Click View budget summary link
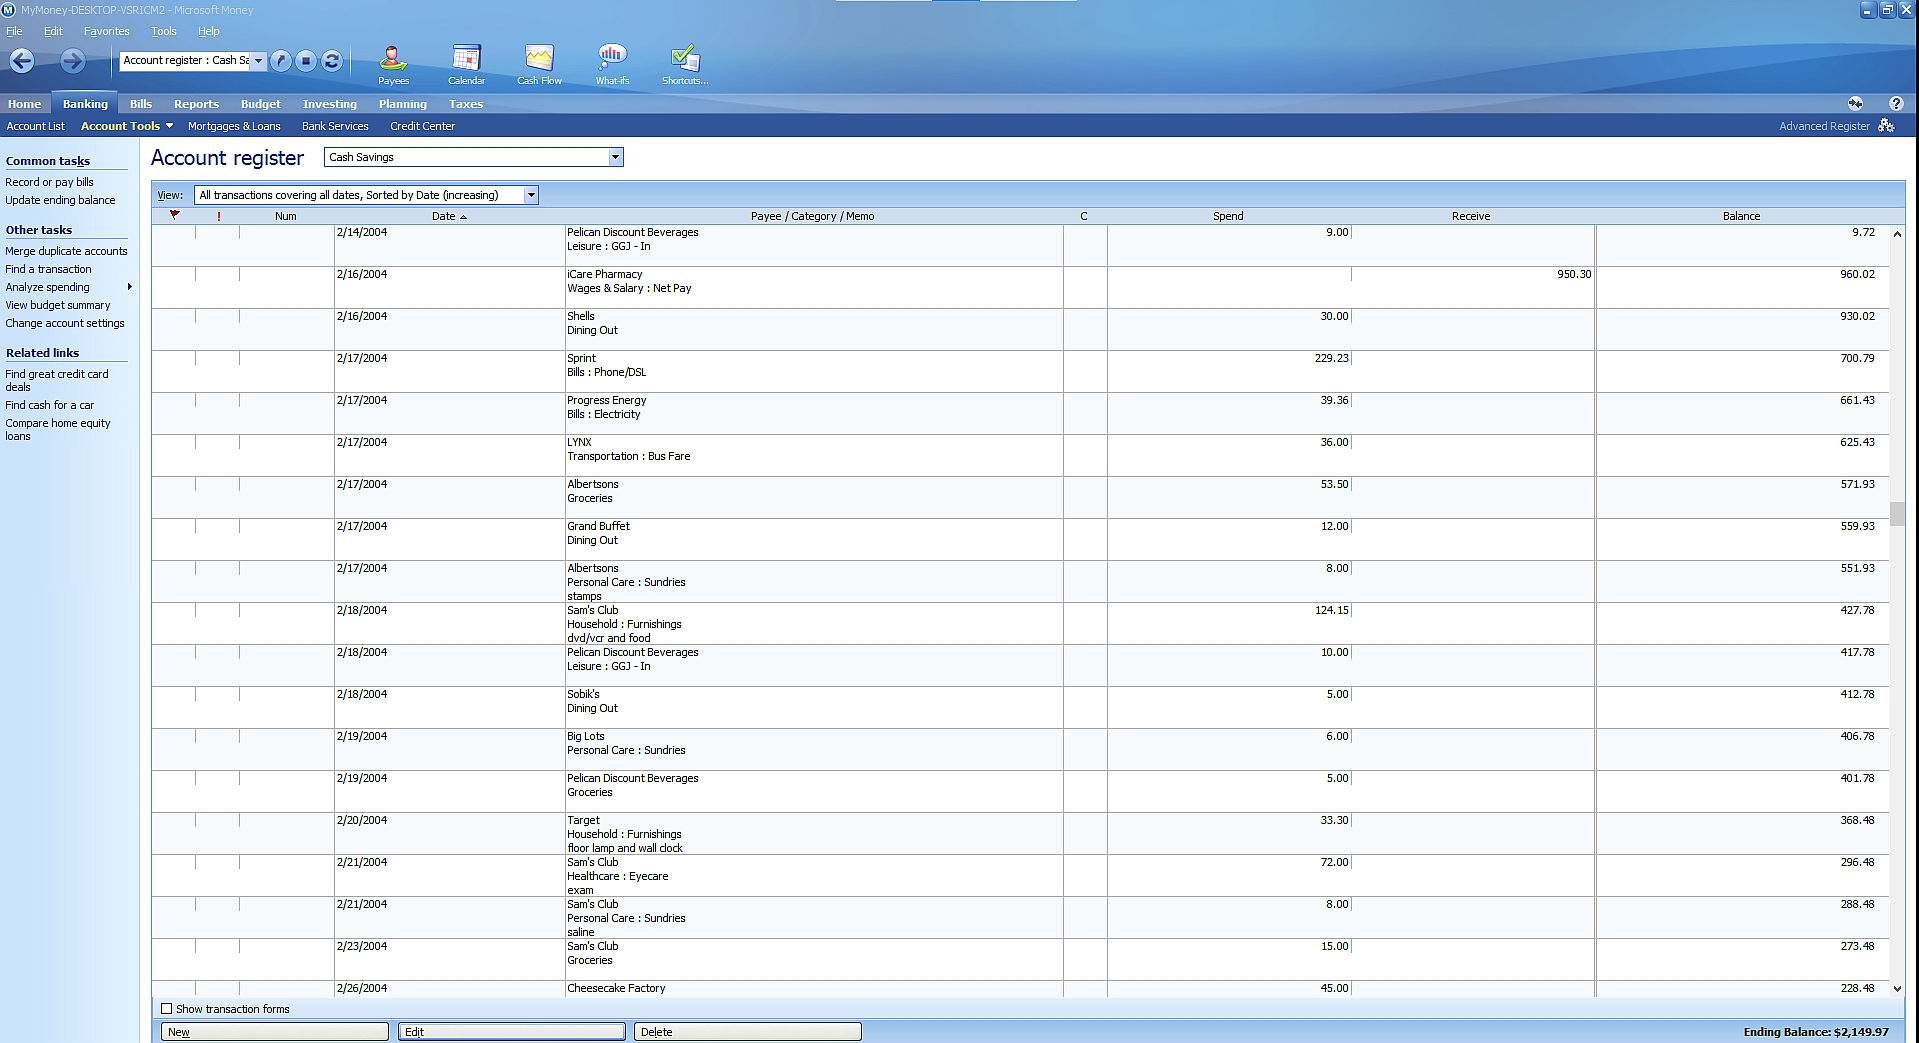This screenshot has height=1043, width=1919. coord(58,305)
